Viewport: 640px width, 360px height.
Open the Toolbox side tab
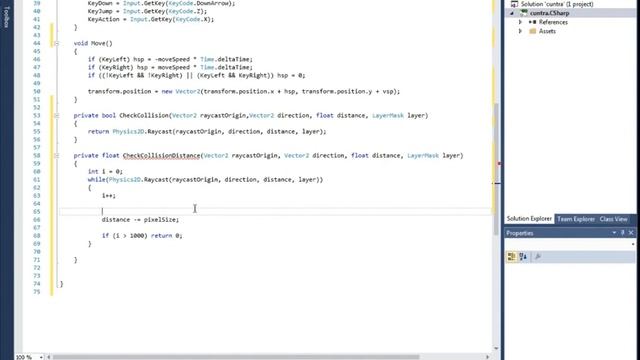tap(6, 16)
